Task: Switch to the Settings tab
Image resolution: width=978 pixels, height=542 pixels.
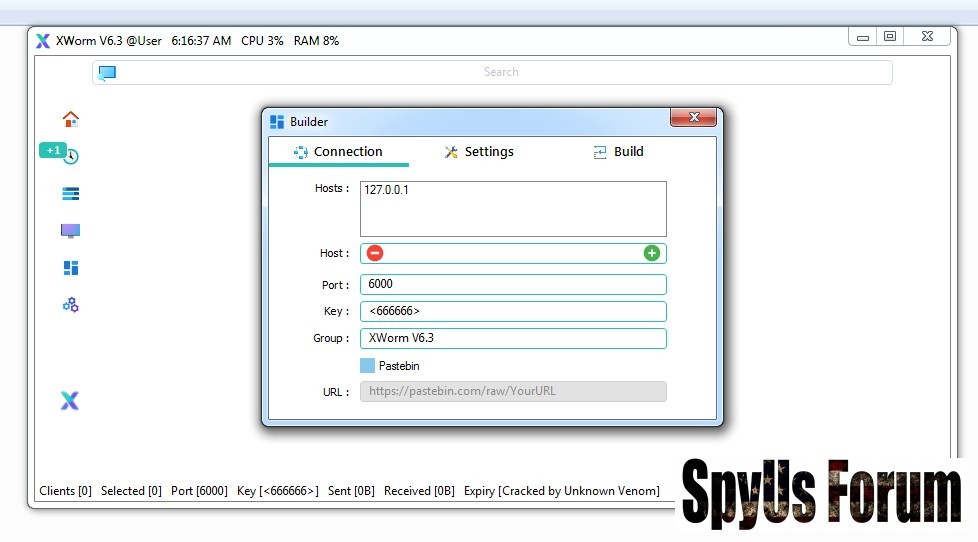Action: pyautogui.click(x=478, y=152)
